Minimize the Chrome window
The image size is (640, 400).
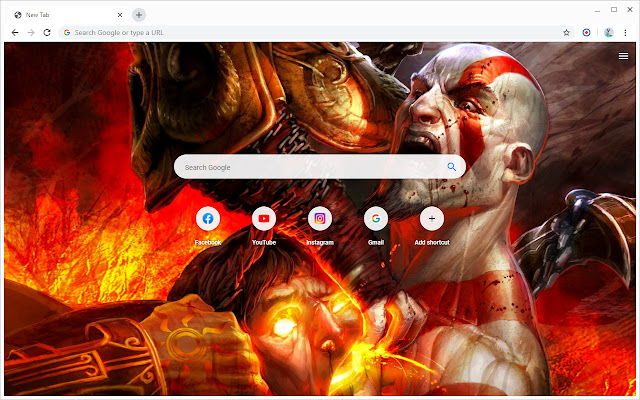(x=598, y=10)
